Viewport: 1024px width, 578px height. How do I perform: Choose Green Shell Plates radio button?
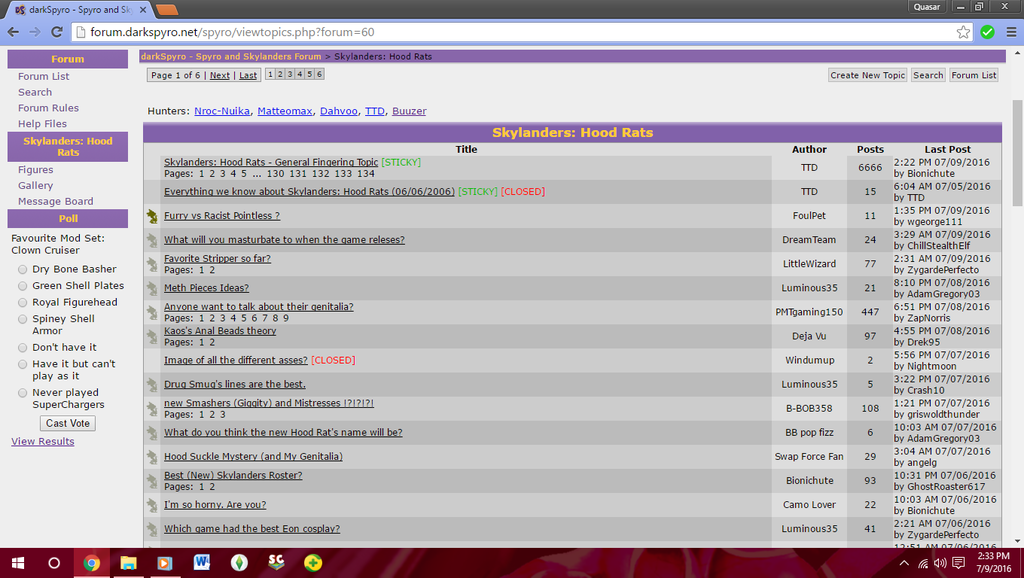20,286
